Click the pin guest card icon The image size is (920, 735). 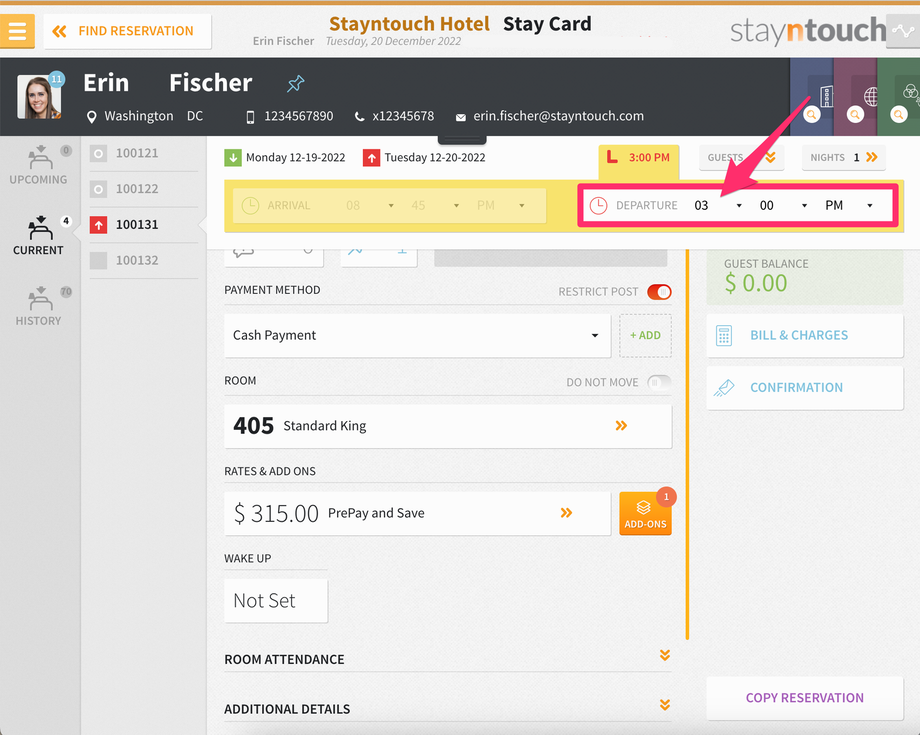[x=295, y=83]
